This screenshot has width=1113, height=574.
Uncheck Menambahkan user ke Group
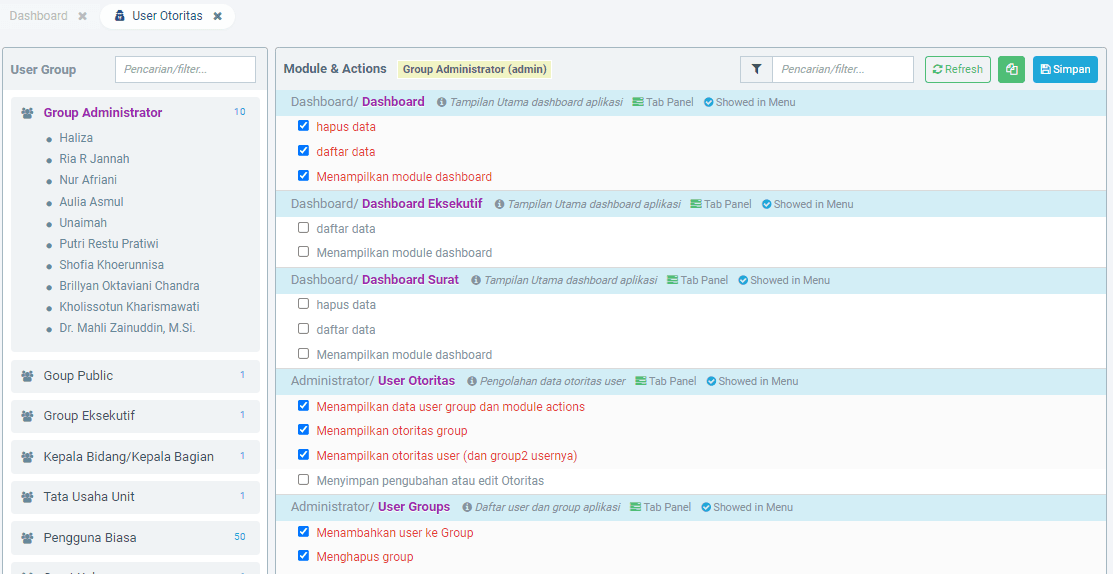tap(304, 531)
